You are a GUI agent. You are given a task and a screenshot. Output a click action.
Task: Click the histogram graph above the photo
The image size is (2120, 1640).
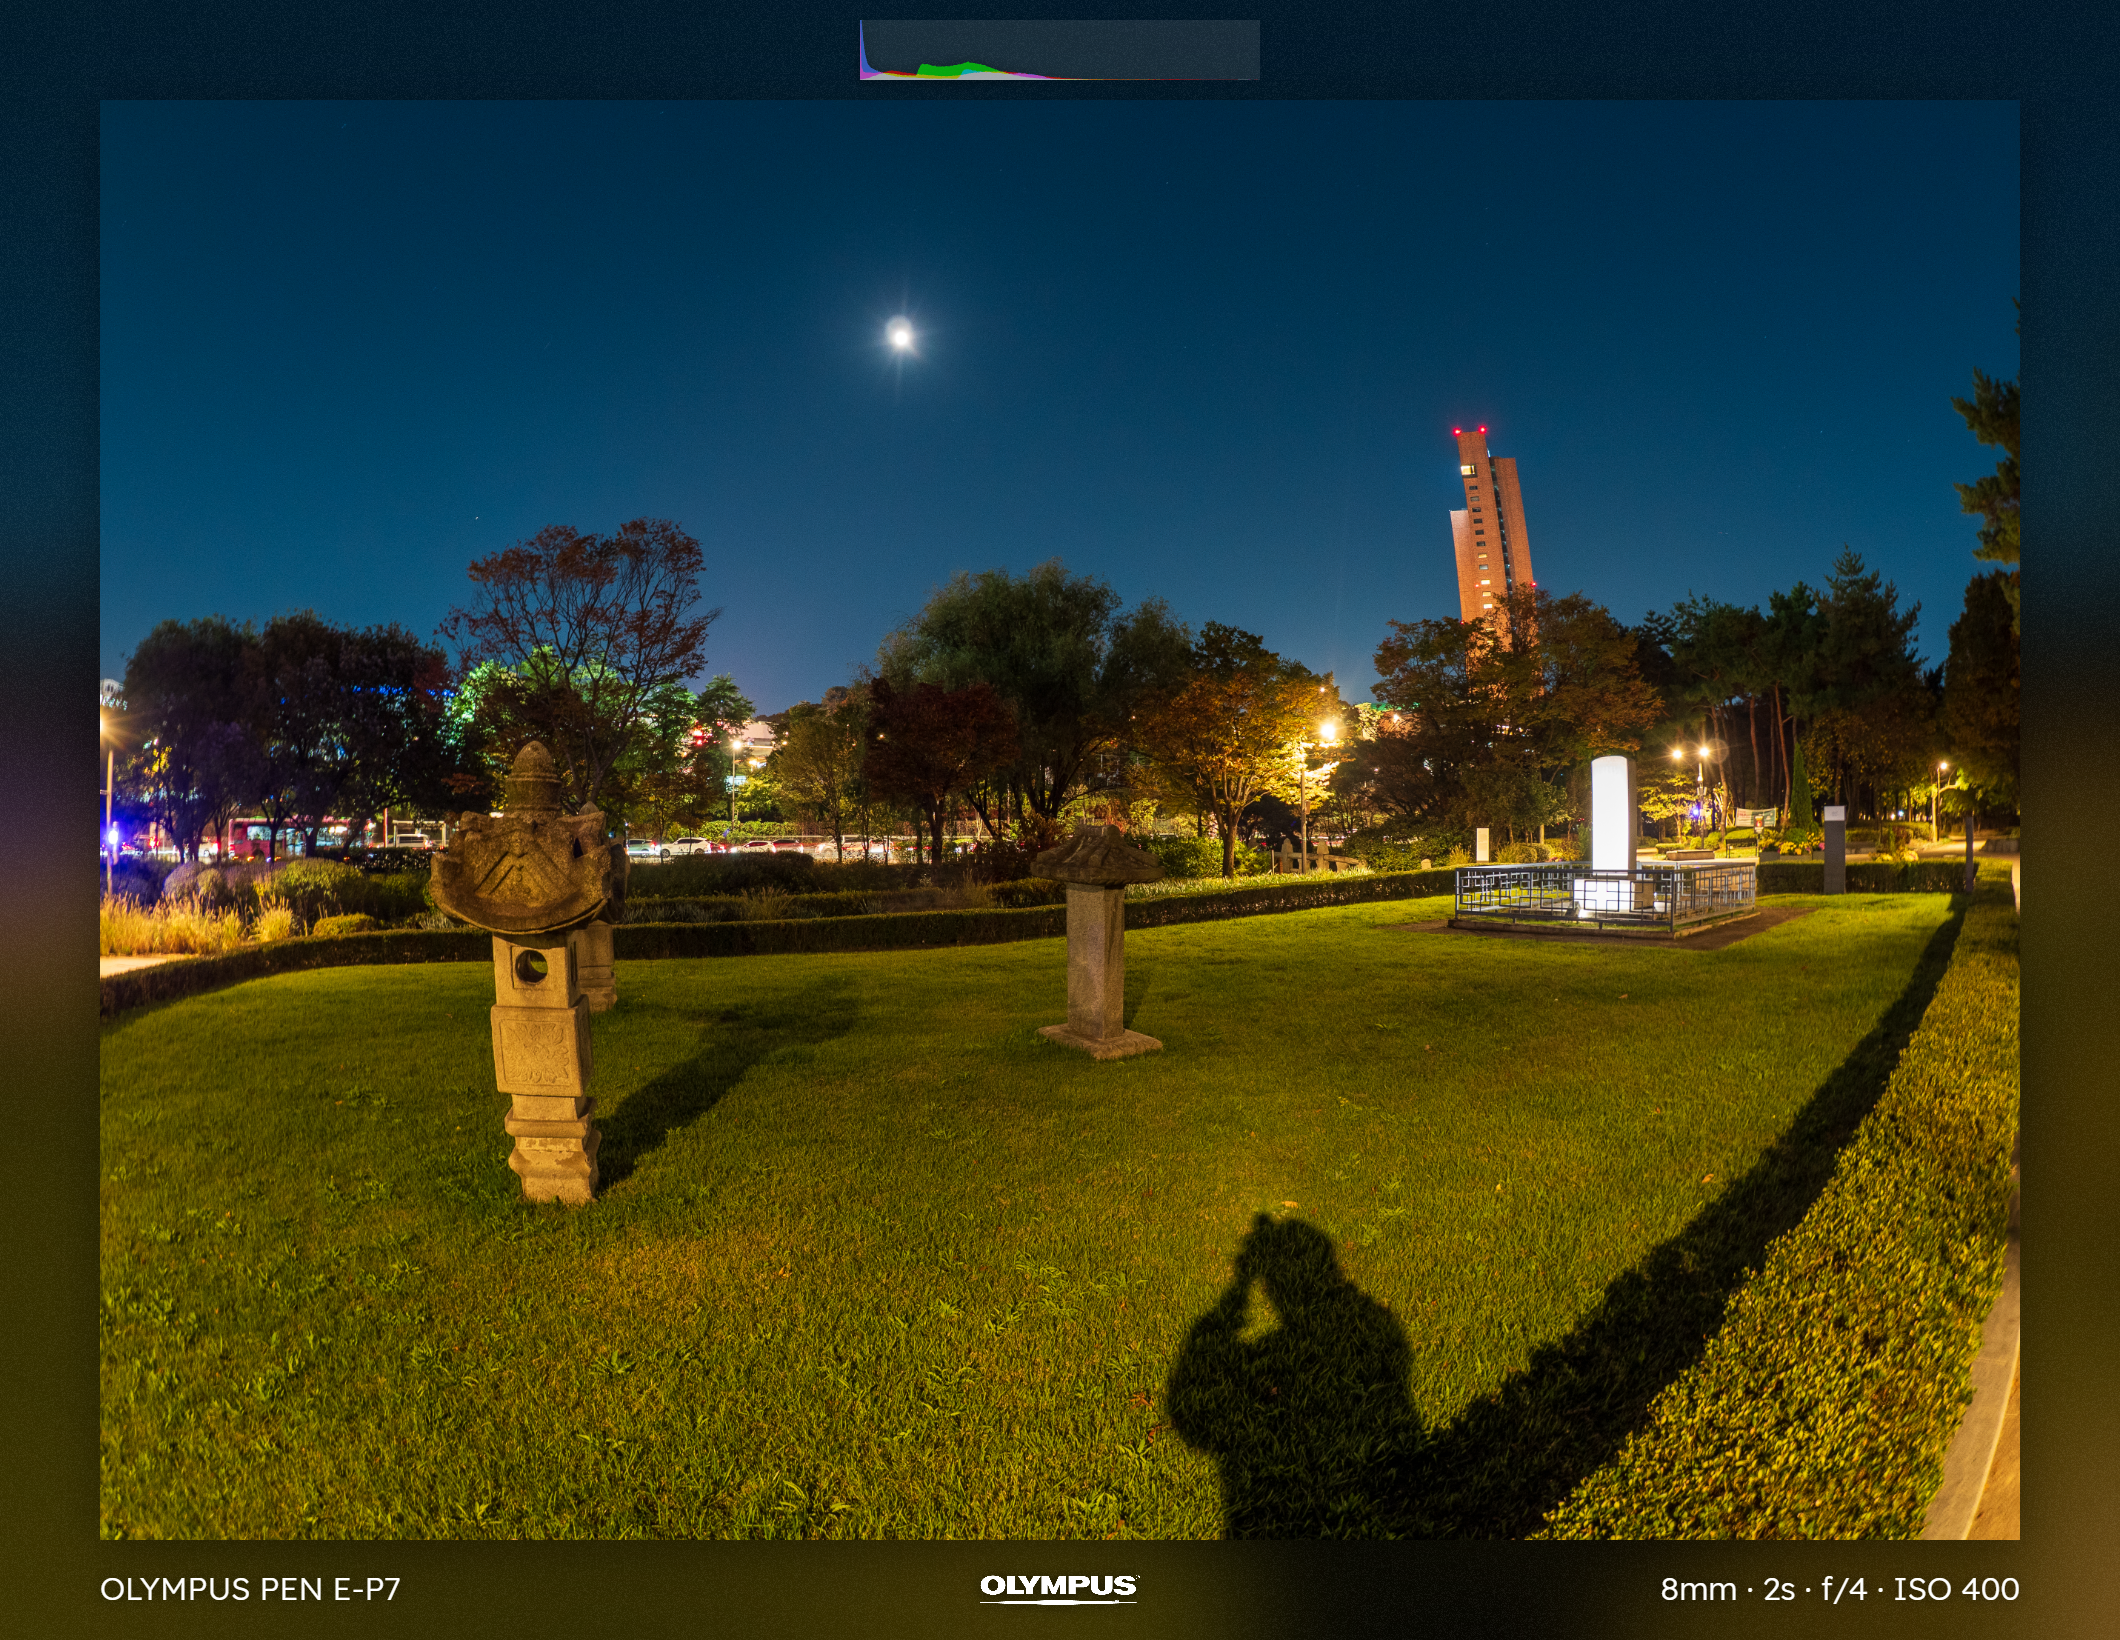click(1059, 50)
